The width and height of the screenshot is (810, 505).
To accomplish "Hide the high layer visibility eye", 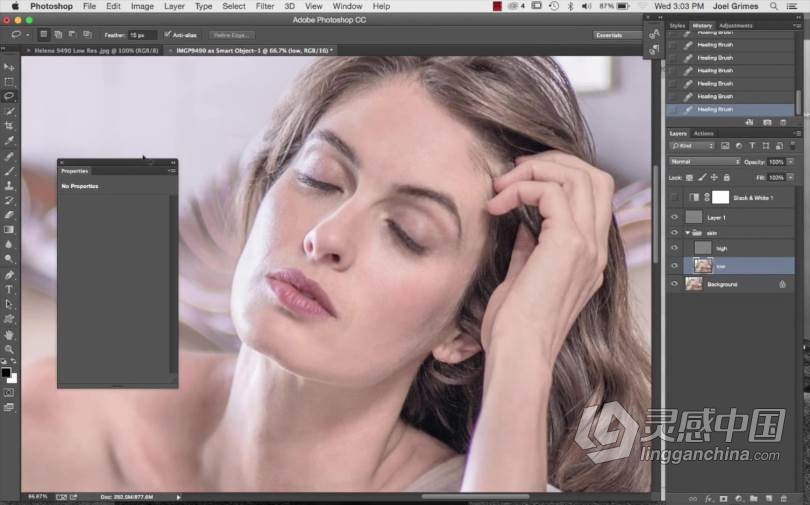I will click(674, 248).
